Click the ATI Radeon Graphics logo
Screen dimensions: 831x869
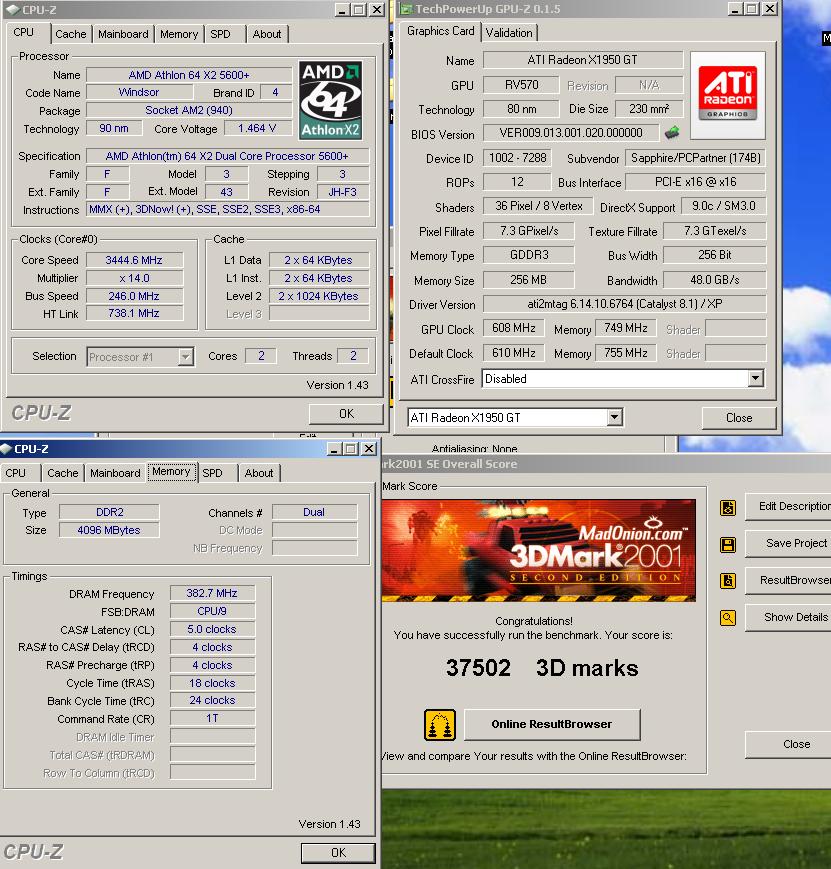(728, 95)
